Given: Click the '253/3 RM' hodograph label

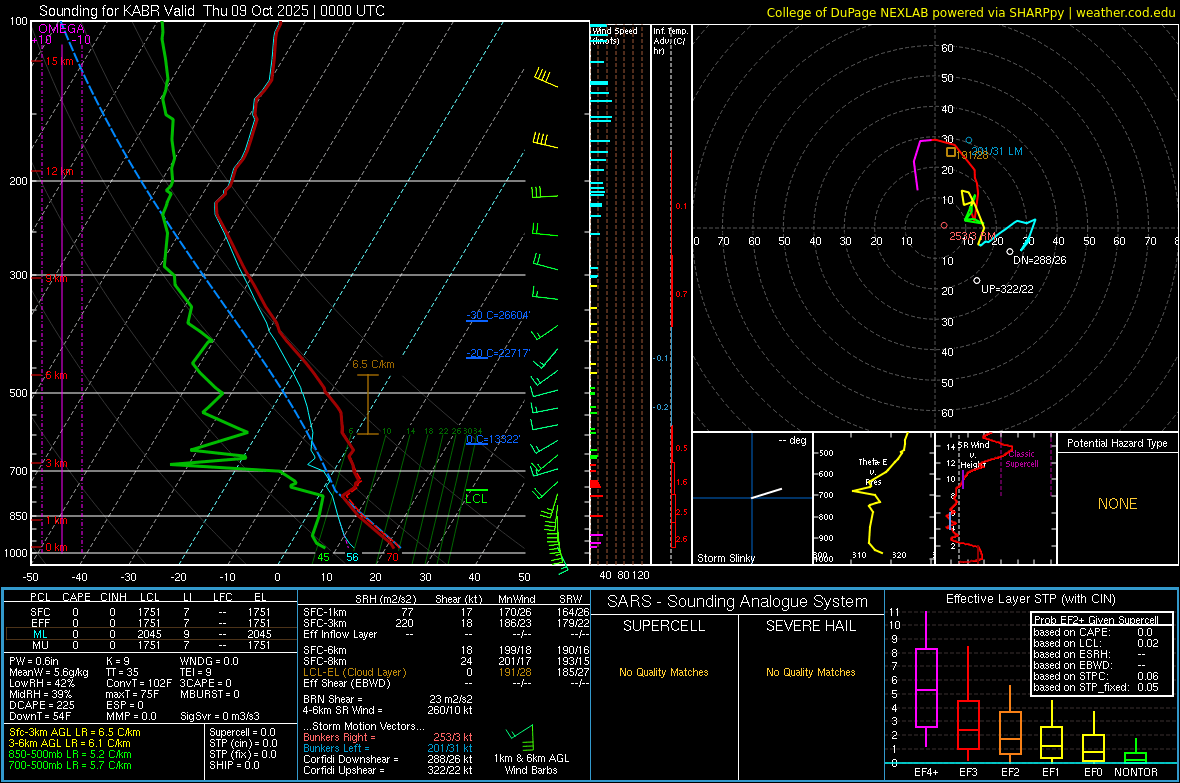Looking at the screenshot, I should [x=972, y=236].
